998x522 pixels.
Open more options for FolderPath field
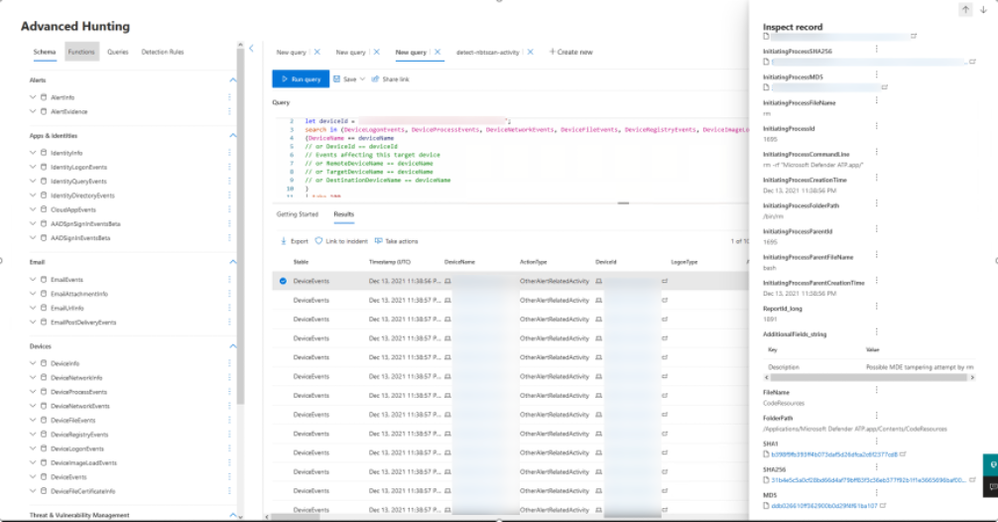click(876, 416)
